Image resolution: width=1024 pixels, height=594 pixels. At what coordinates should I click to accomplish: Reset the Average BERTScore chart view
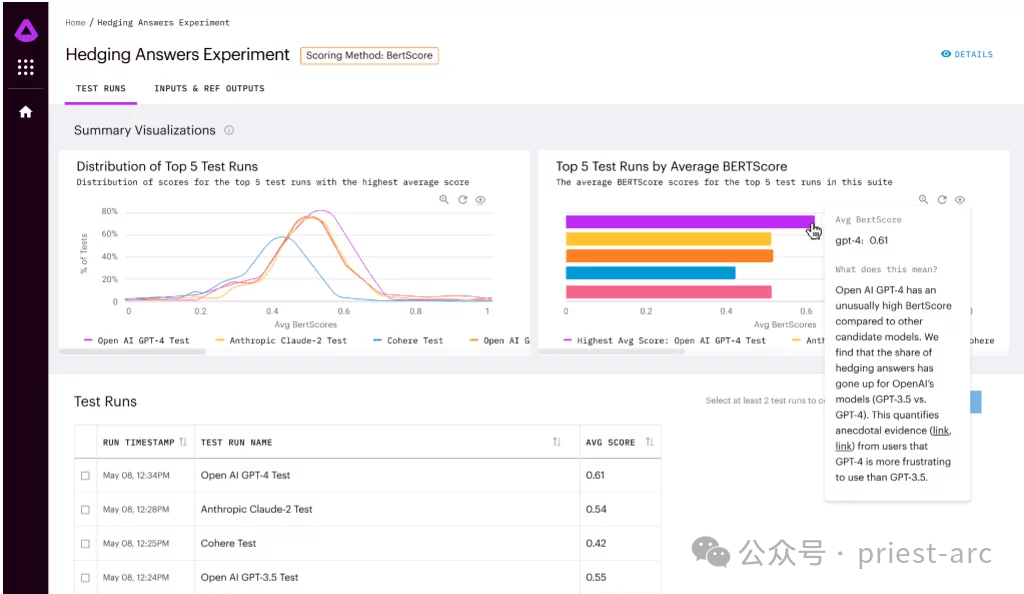[x=942, y=200]
